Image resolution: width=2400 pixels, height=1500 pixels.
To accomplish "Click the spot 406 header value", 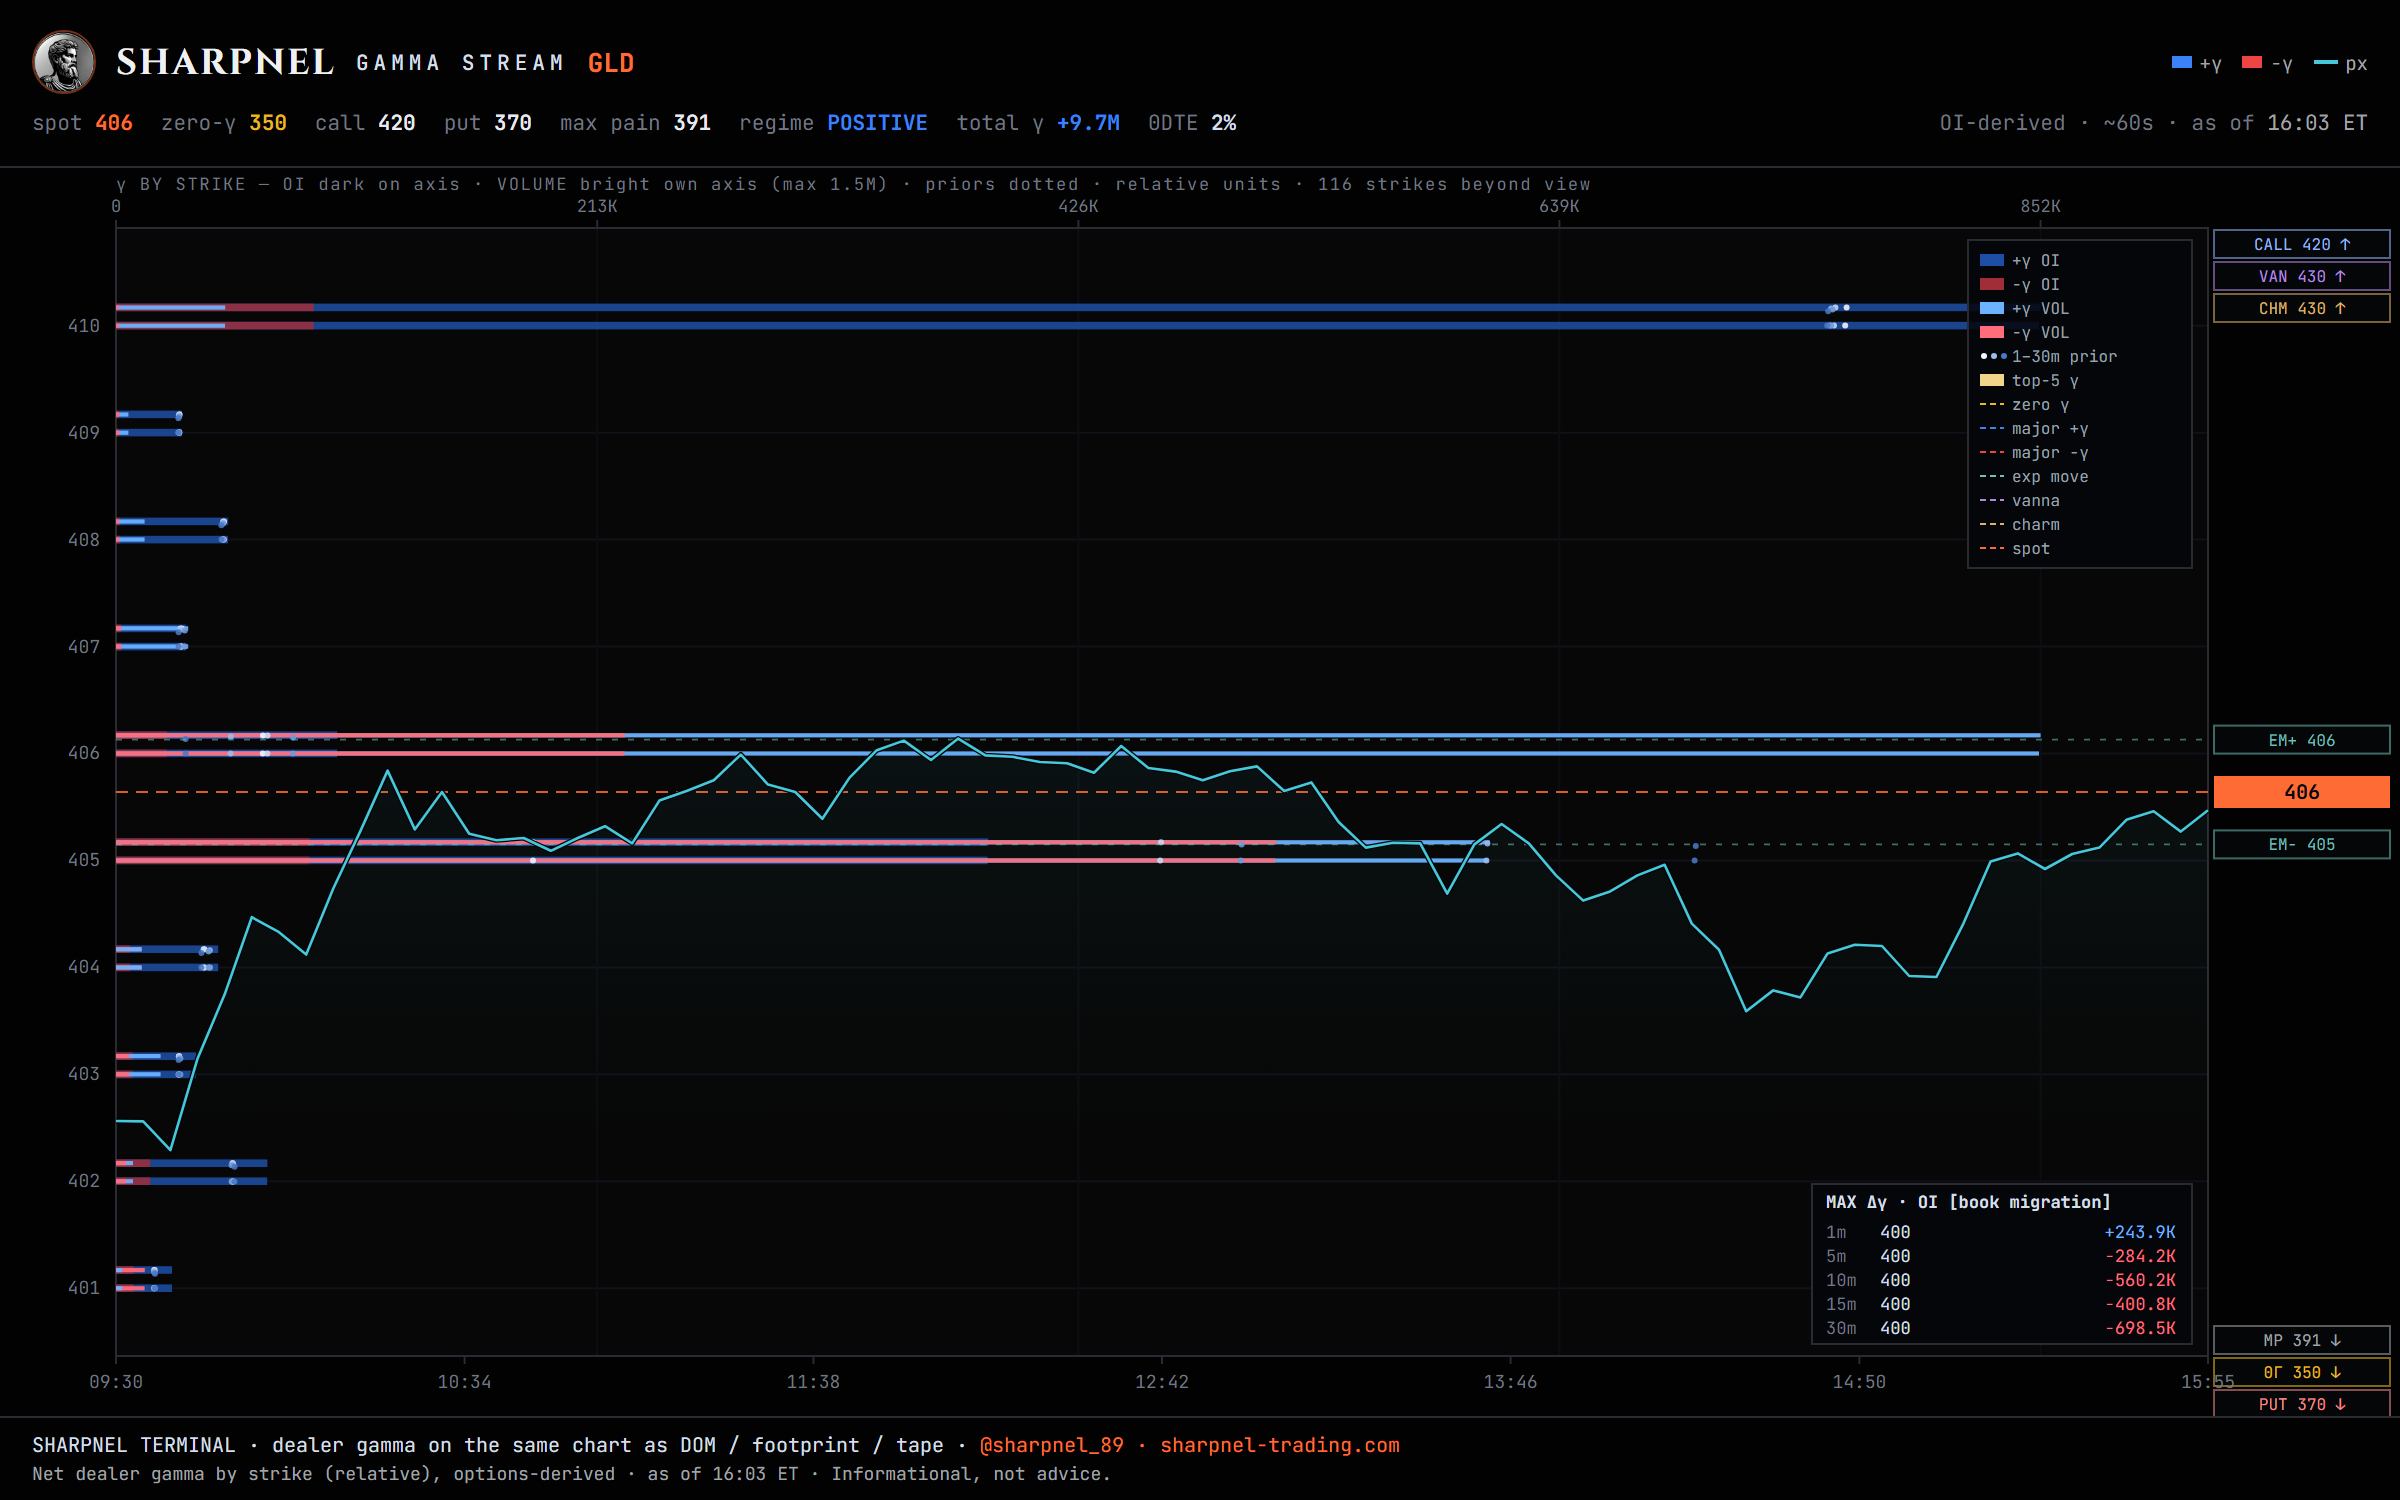I will click(x=113, y=122).
